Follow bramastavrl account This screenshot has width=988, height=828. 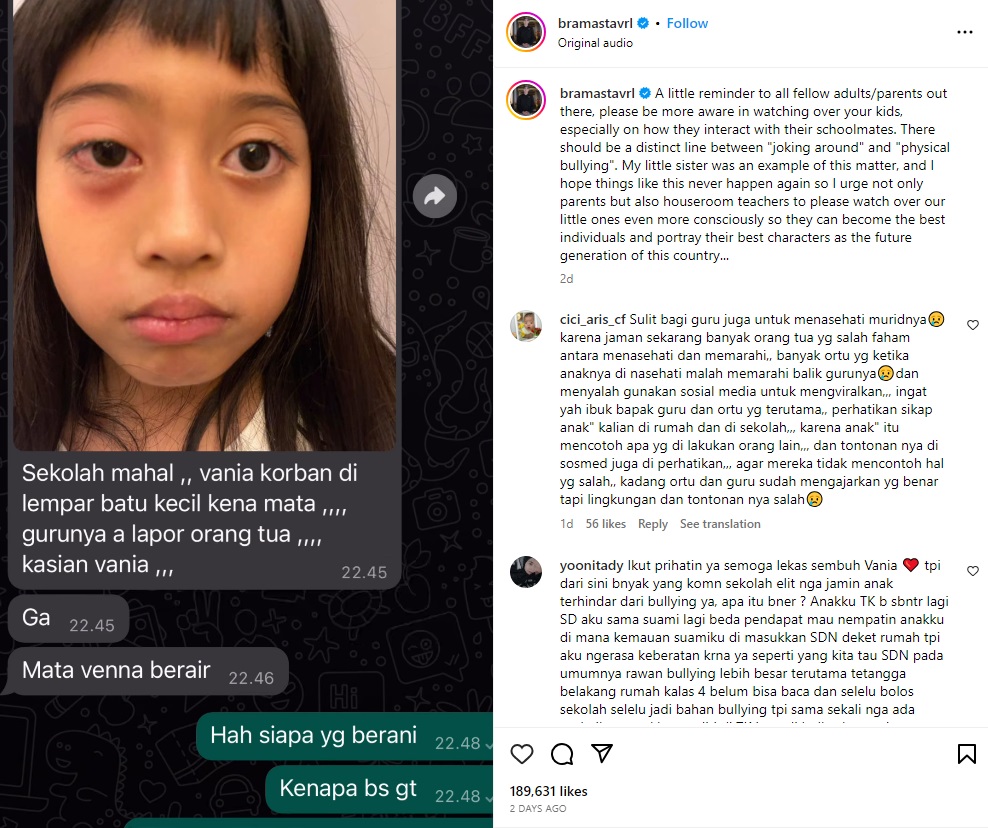pyautogui.click(x=687, y=23)
